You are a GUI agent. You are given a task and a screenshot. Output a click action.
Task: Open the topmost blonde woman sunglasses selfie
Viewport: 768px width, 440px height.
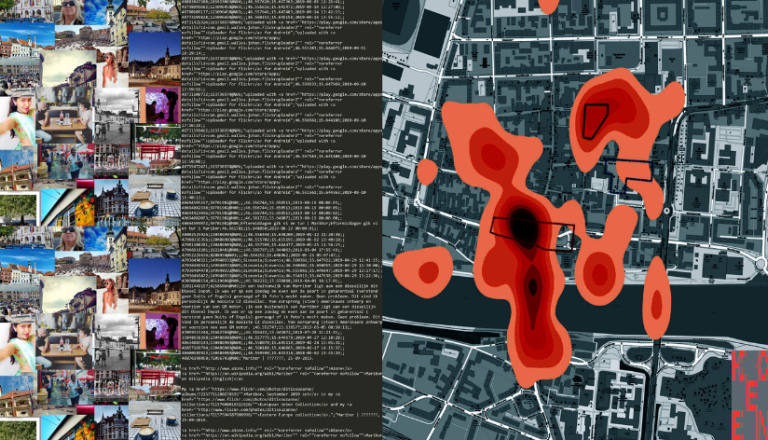click(x=69, y=12)
